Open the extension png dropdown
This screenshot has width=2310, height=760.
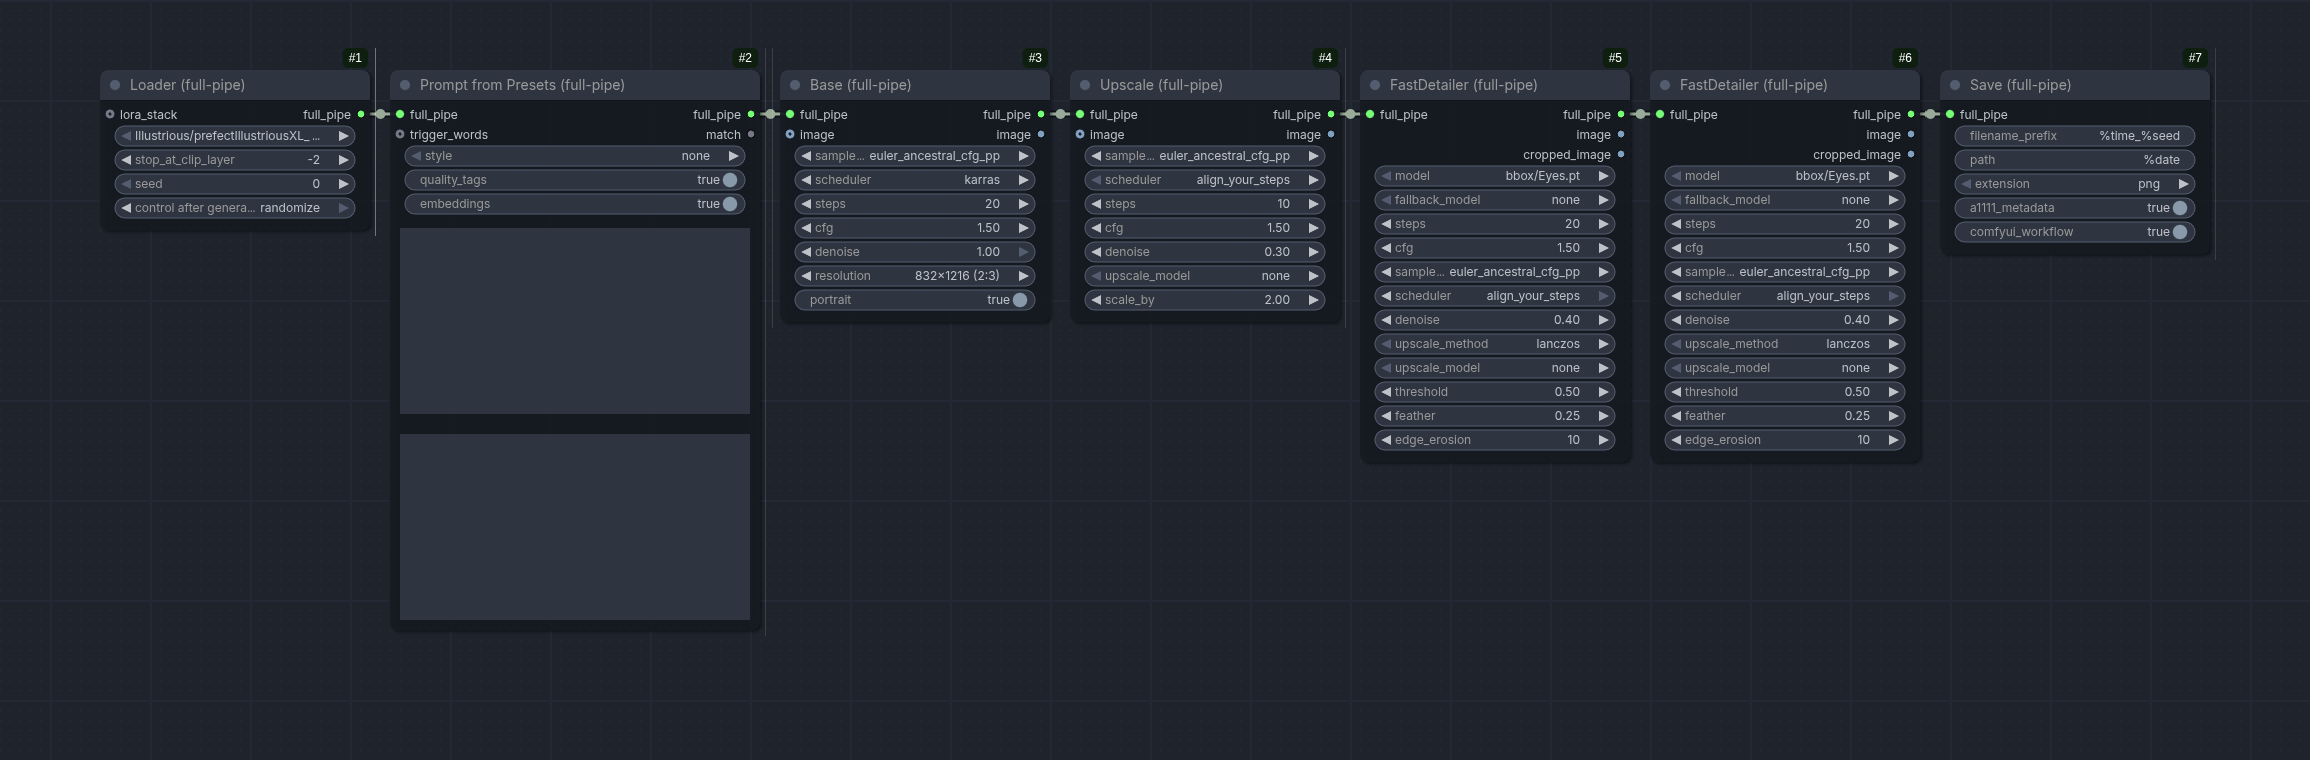pos(2075,184)
